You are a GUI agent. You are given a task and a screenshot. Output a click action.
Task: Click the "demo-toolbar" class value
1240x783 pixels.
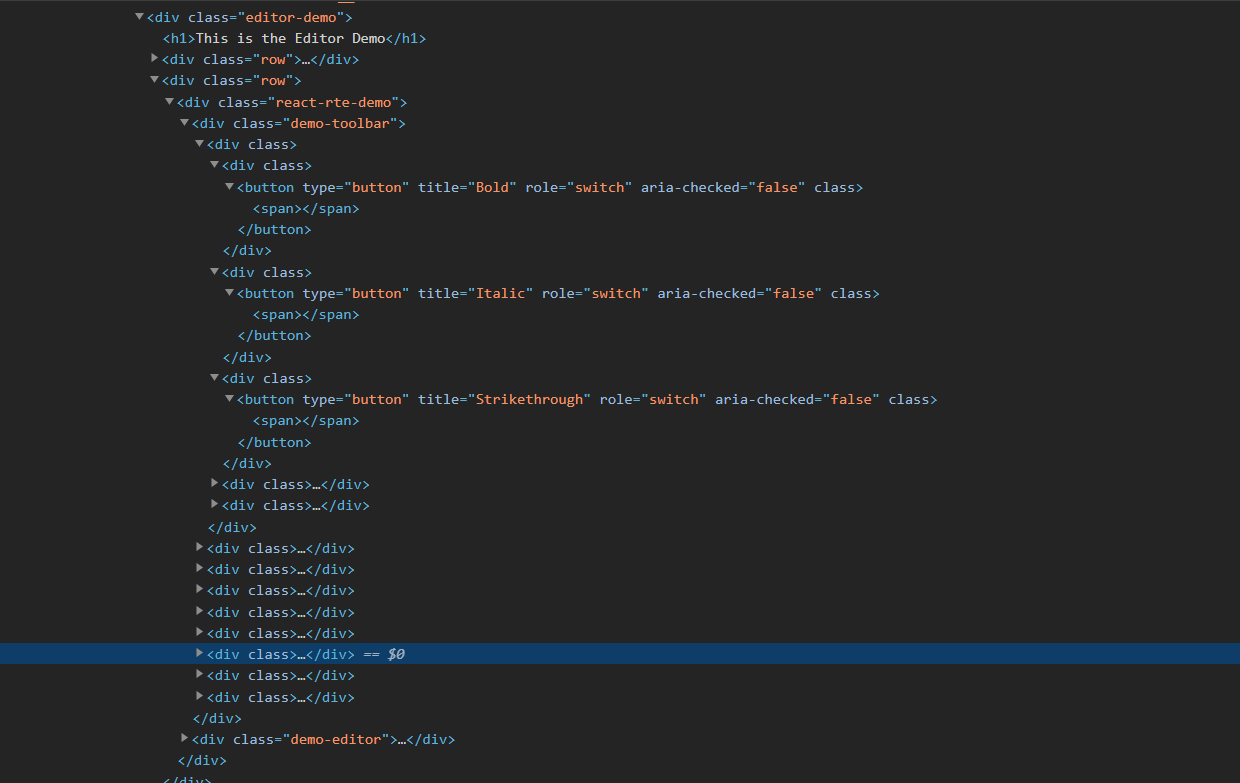pyautogui.click(x=339, y=123)
